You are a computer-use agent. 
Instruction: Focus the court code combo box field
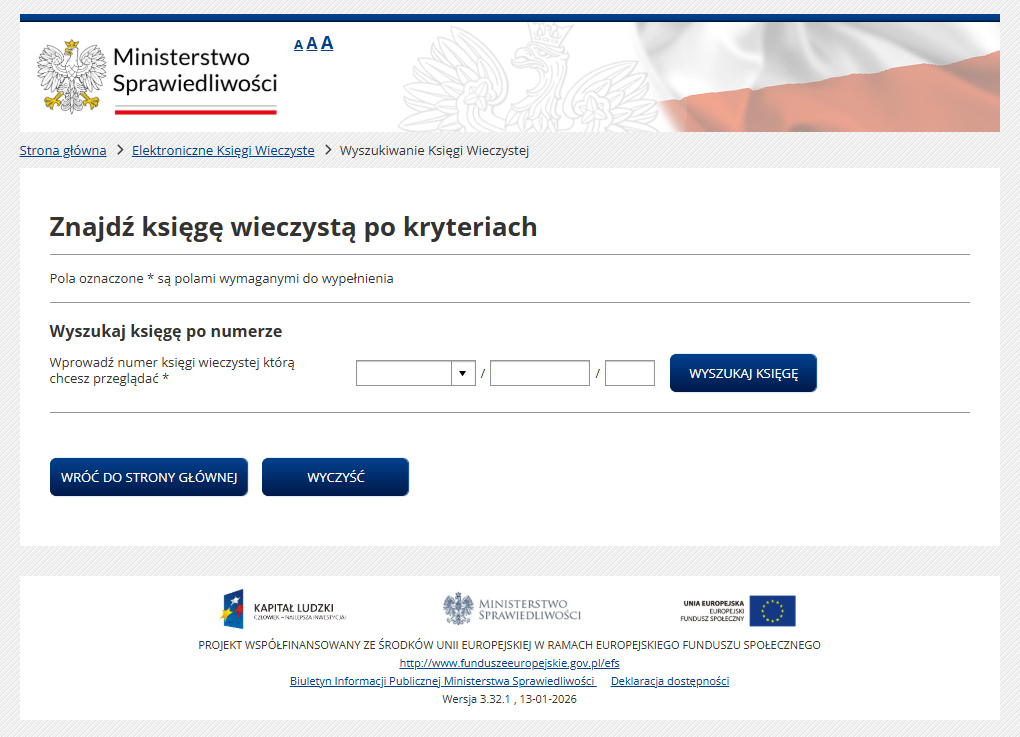coord(404,373)
